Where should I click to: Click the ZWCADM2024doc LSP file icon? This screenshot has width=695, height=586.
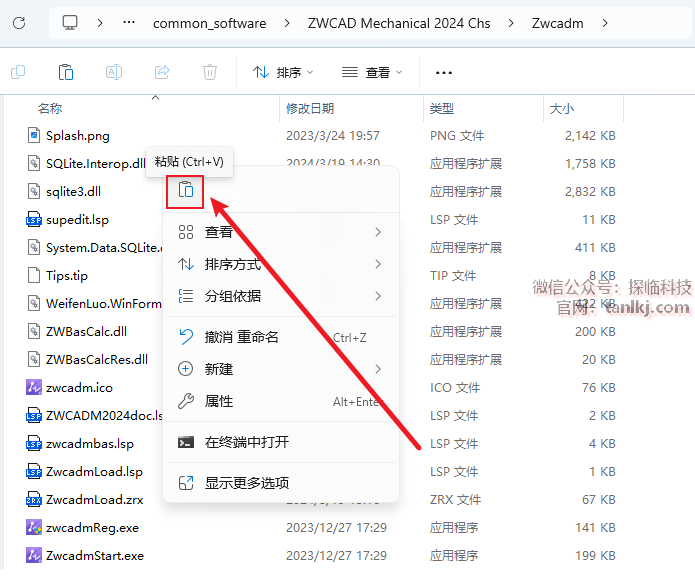34,415
